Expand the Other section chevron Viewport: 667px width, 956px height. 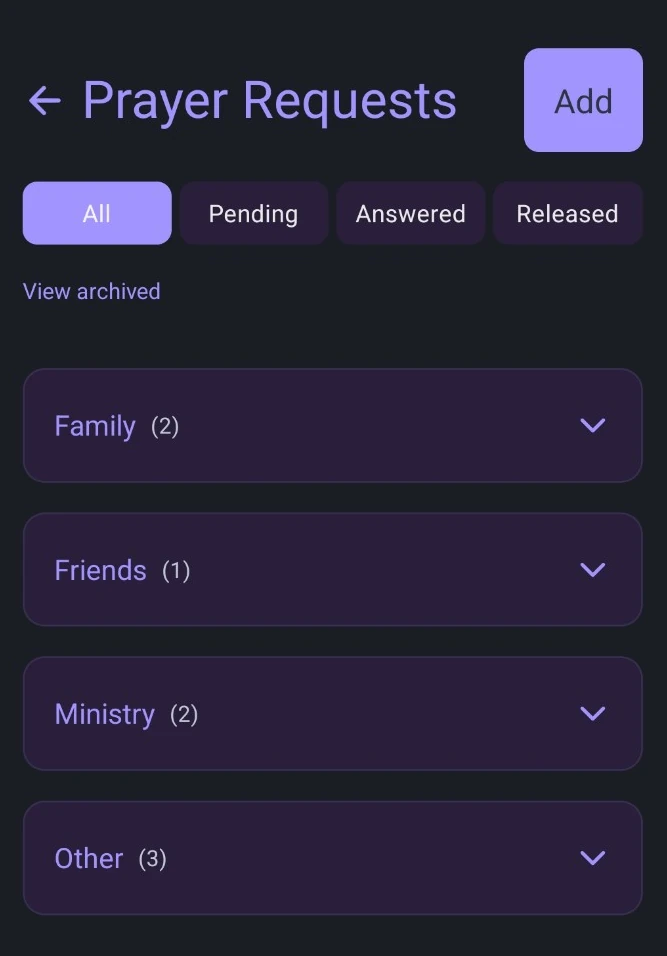click(593, 858)
